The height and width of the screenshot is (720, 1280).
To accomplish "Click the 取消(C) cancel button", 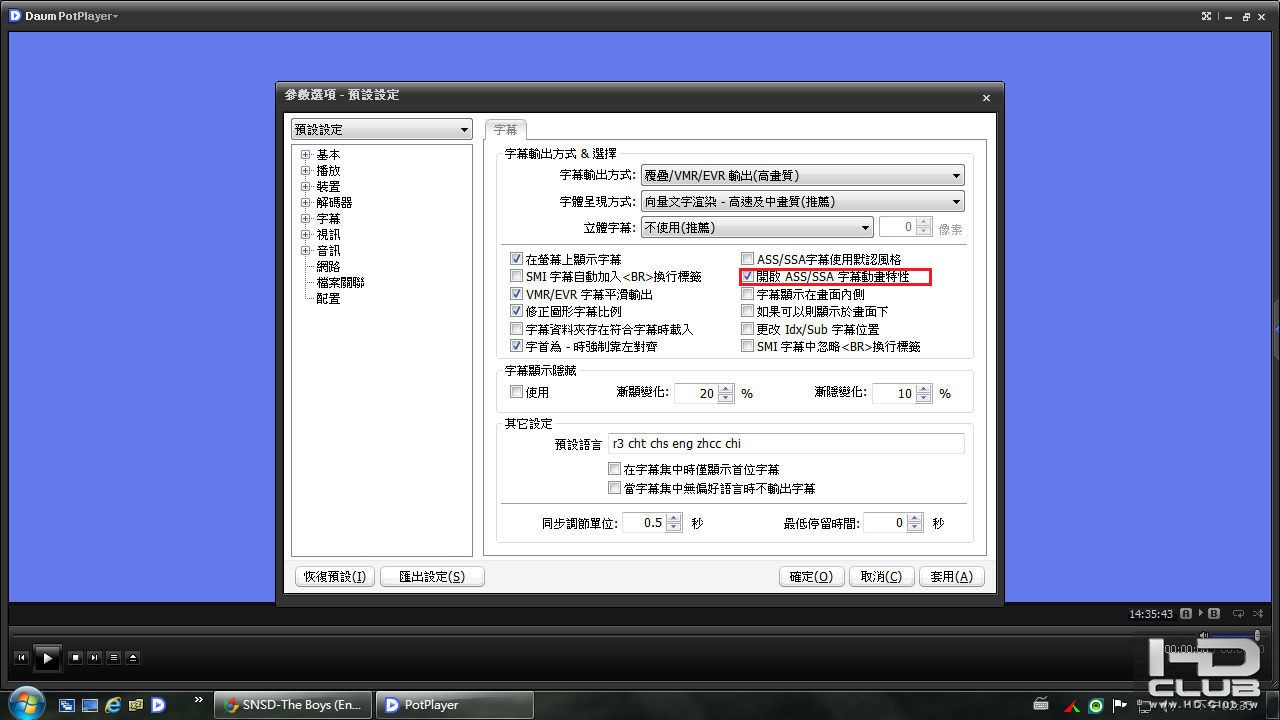I will [x=881, y=576].
